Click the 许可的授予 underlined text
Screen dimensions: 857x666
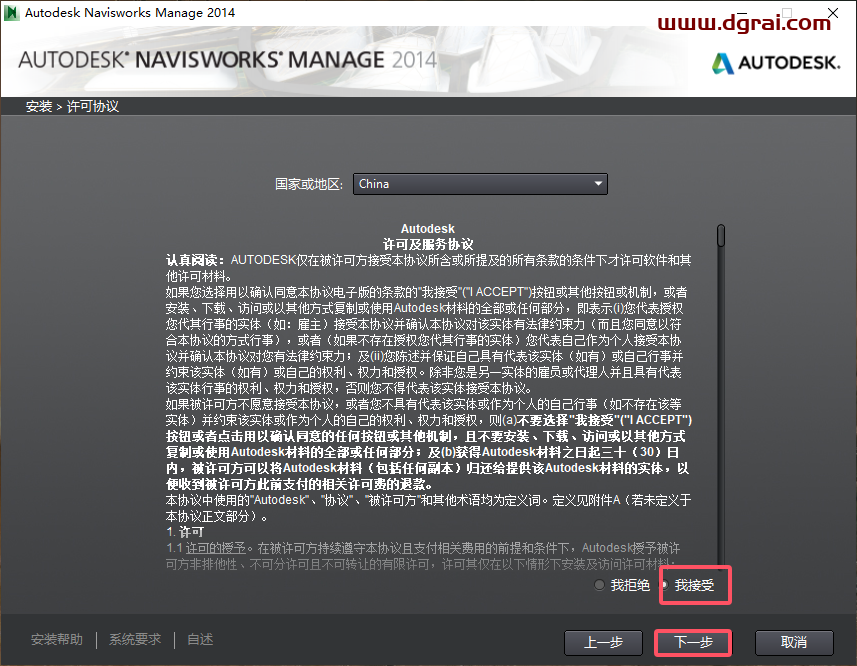215,548
